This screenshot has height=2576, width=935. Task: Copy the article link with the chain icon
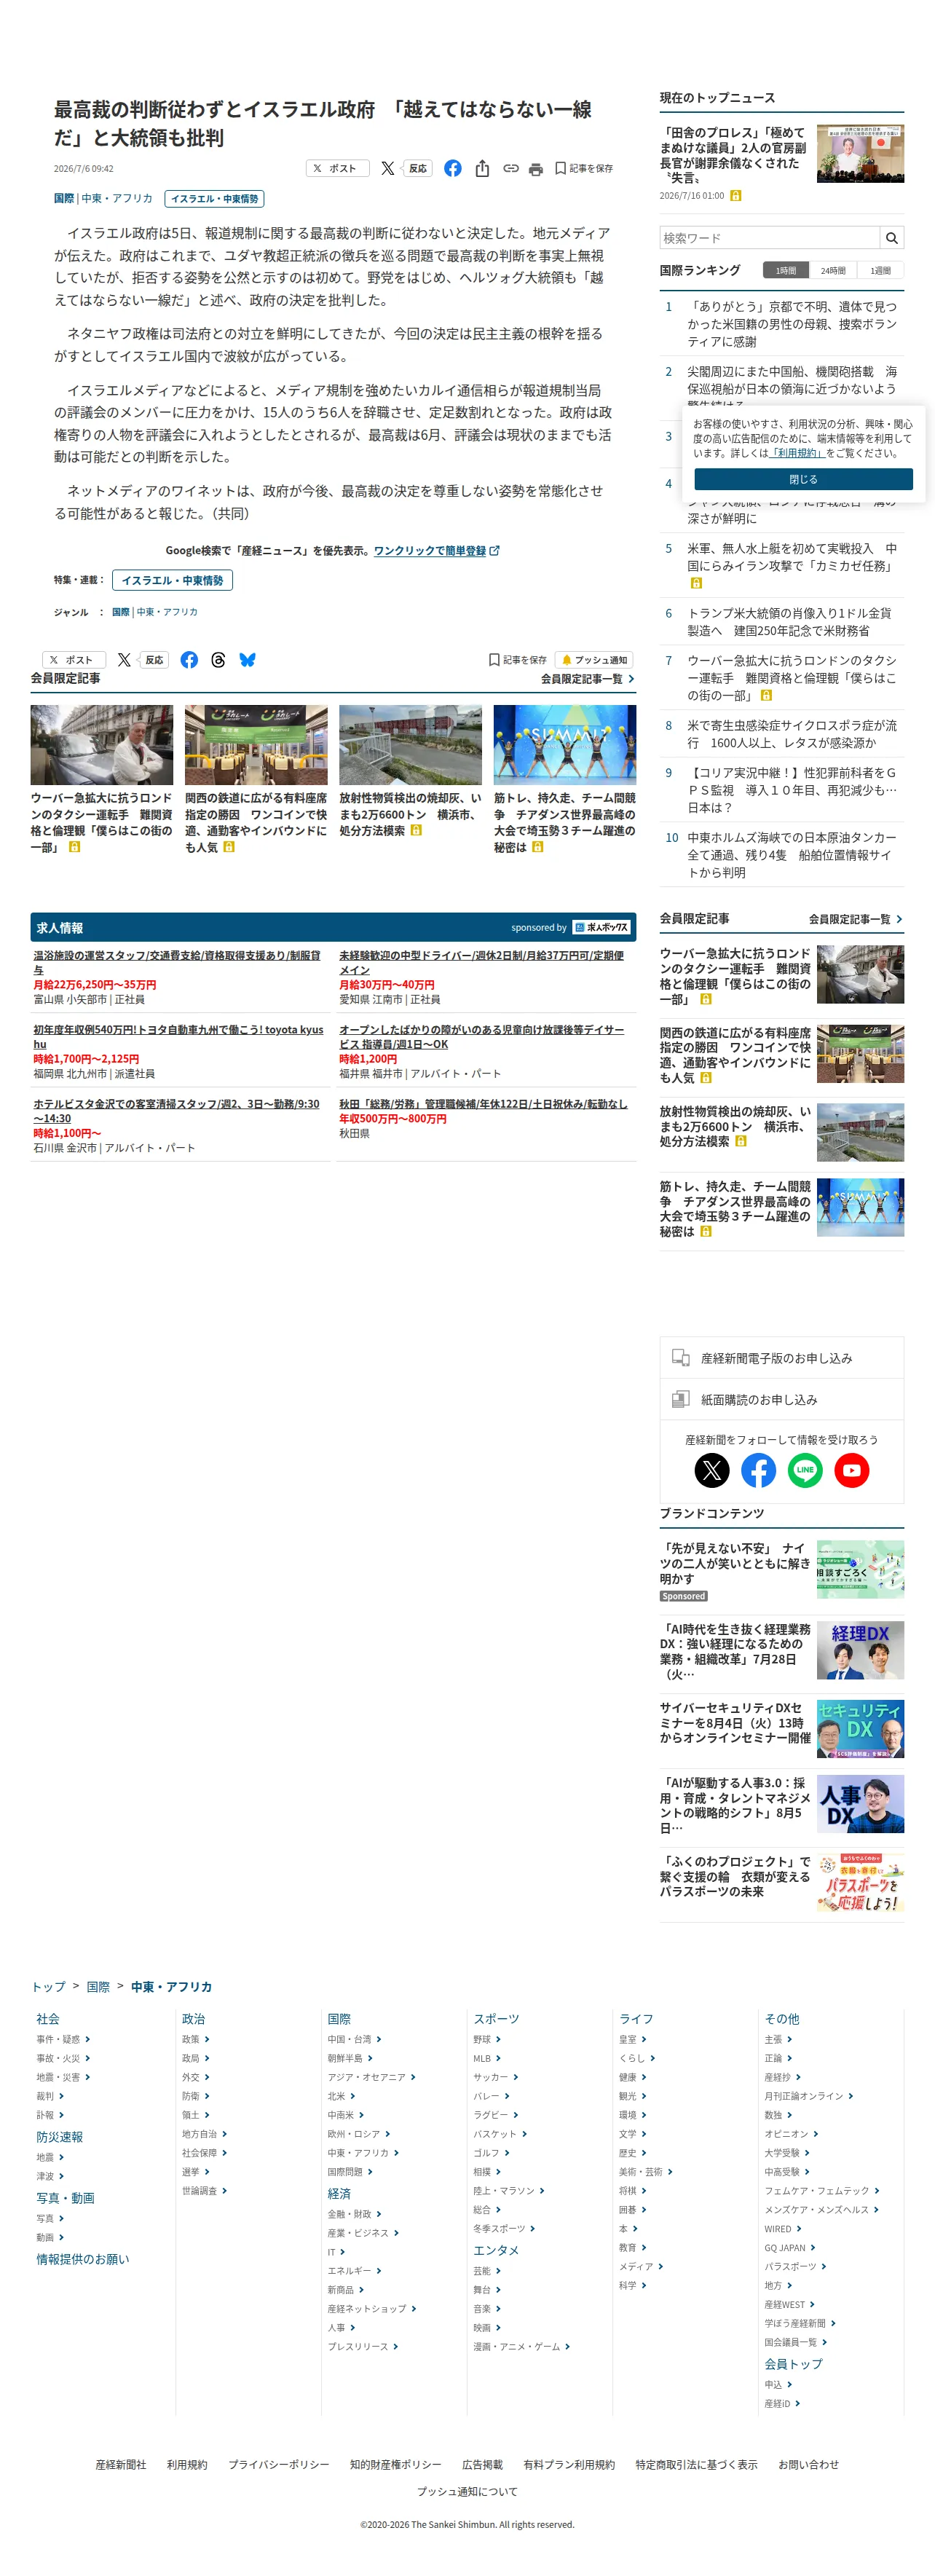tap(511, 168)
